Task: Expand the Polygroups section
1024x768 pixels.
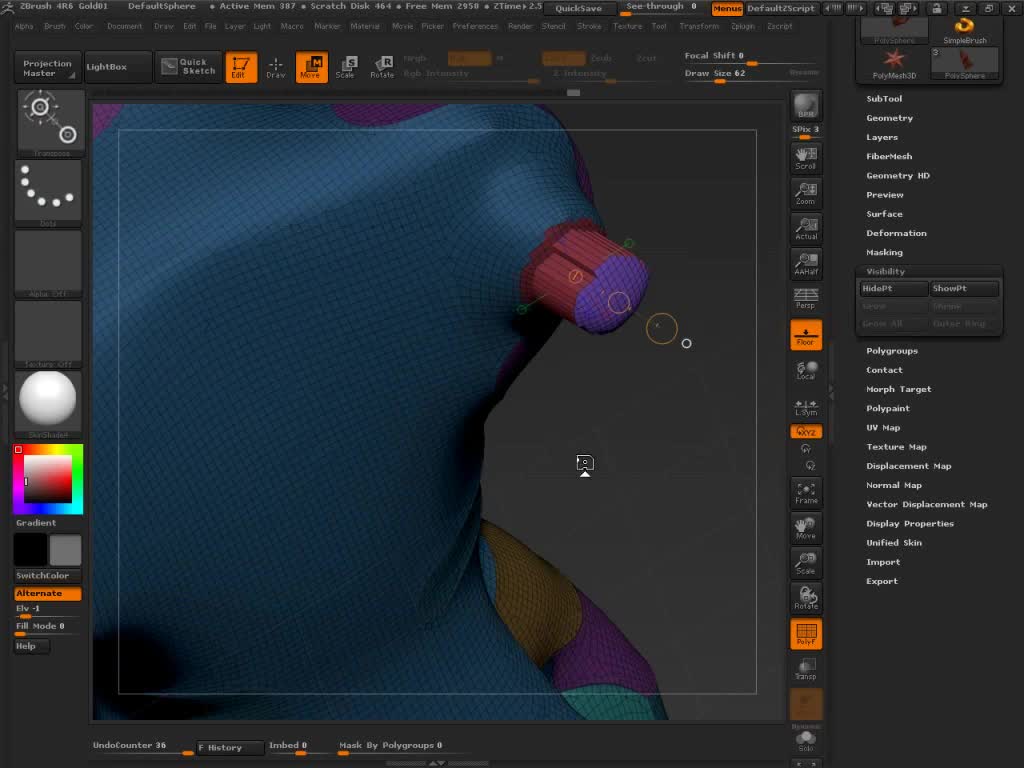Action: pyautogui.click(x=892, y=351)
